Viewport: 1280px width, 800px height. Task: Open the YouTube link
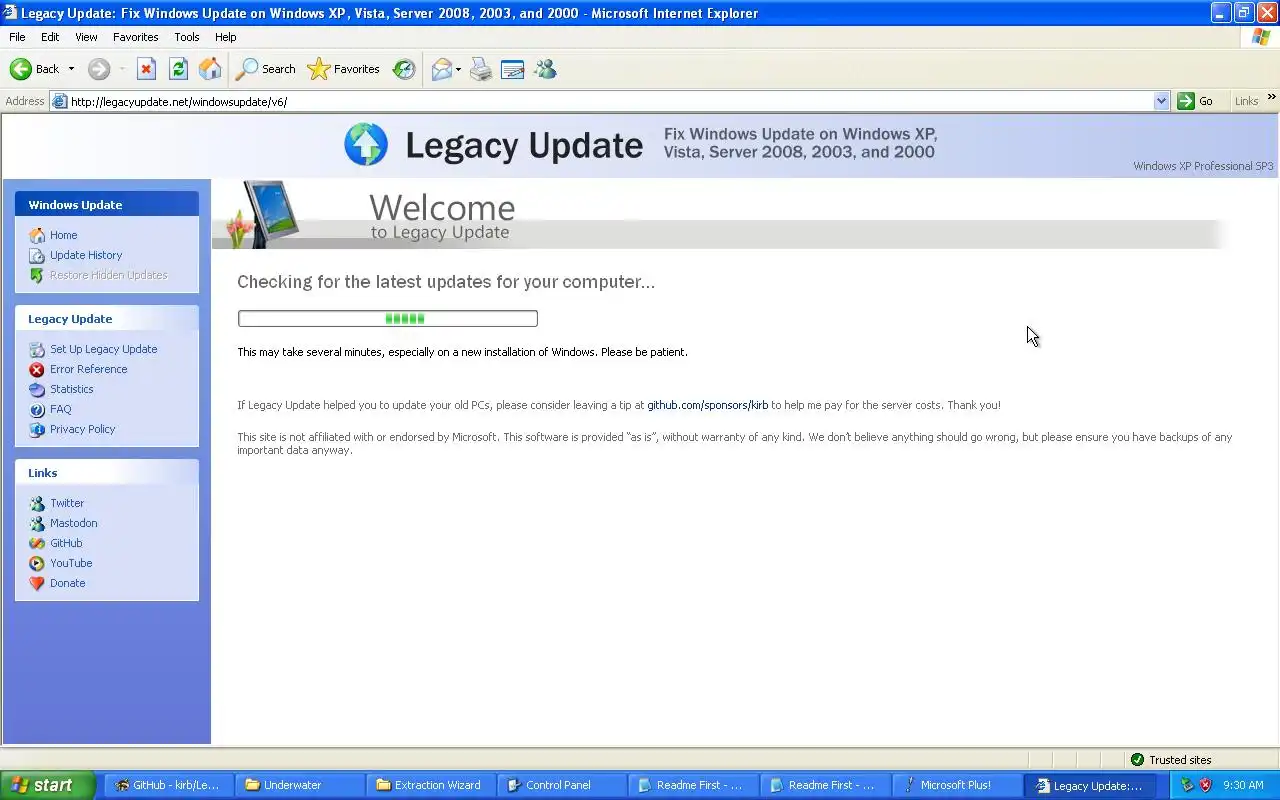(x=71, y=563)
